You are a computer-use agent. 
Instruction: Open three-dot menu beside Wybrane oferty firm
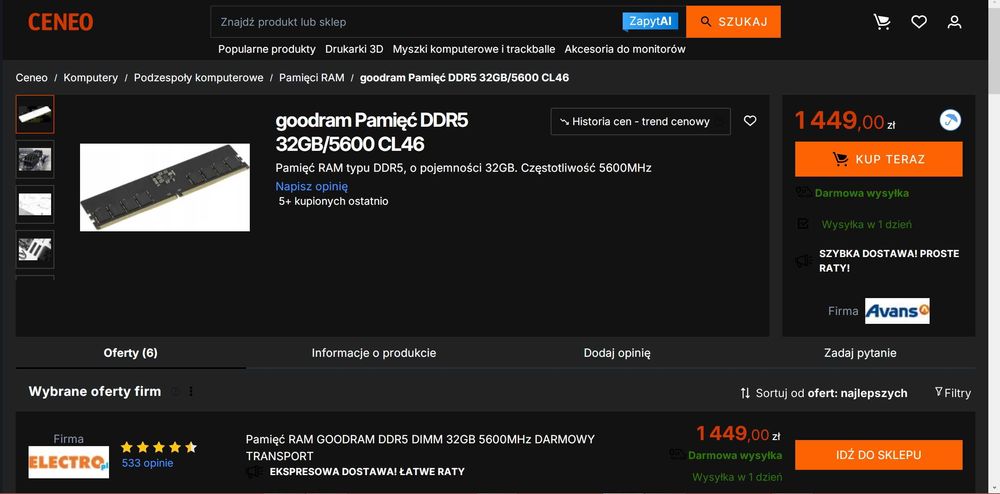coord(191,391)
